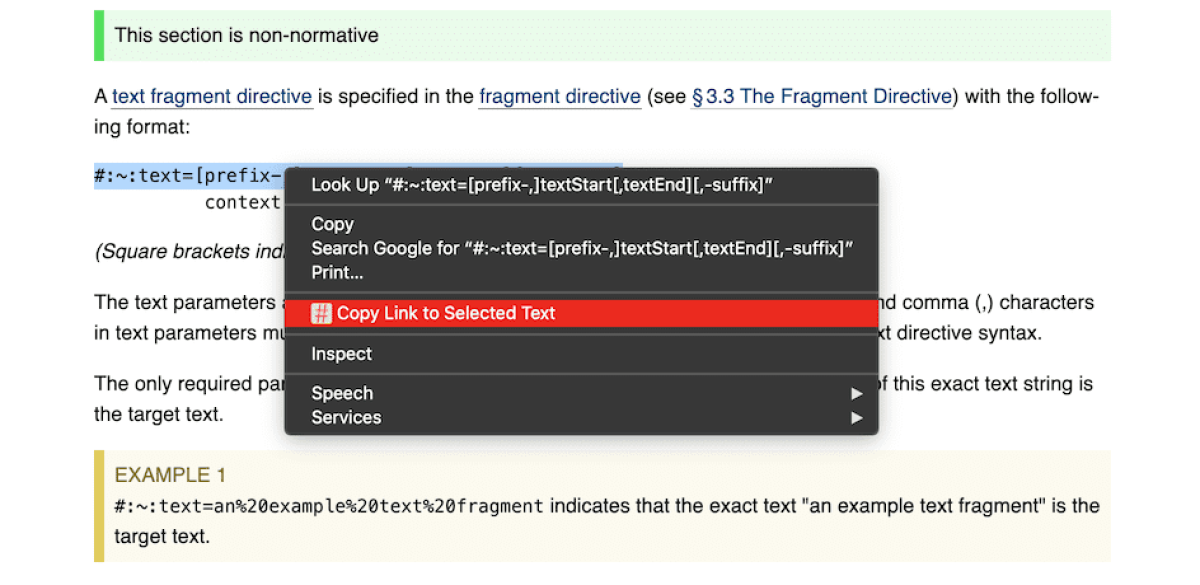Open Inspect from the context menu
This screenshot has height=585, width=1200.
[341, 354]
